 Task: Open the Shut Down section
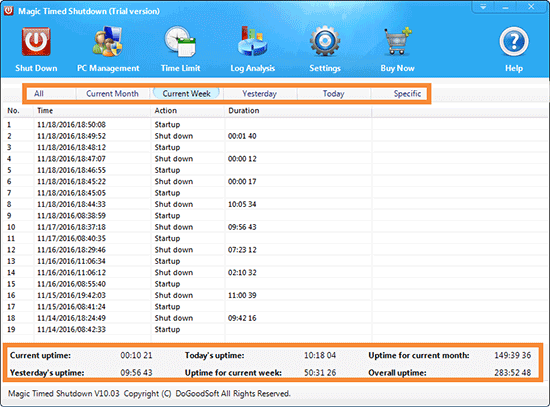pos(36,49)
